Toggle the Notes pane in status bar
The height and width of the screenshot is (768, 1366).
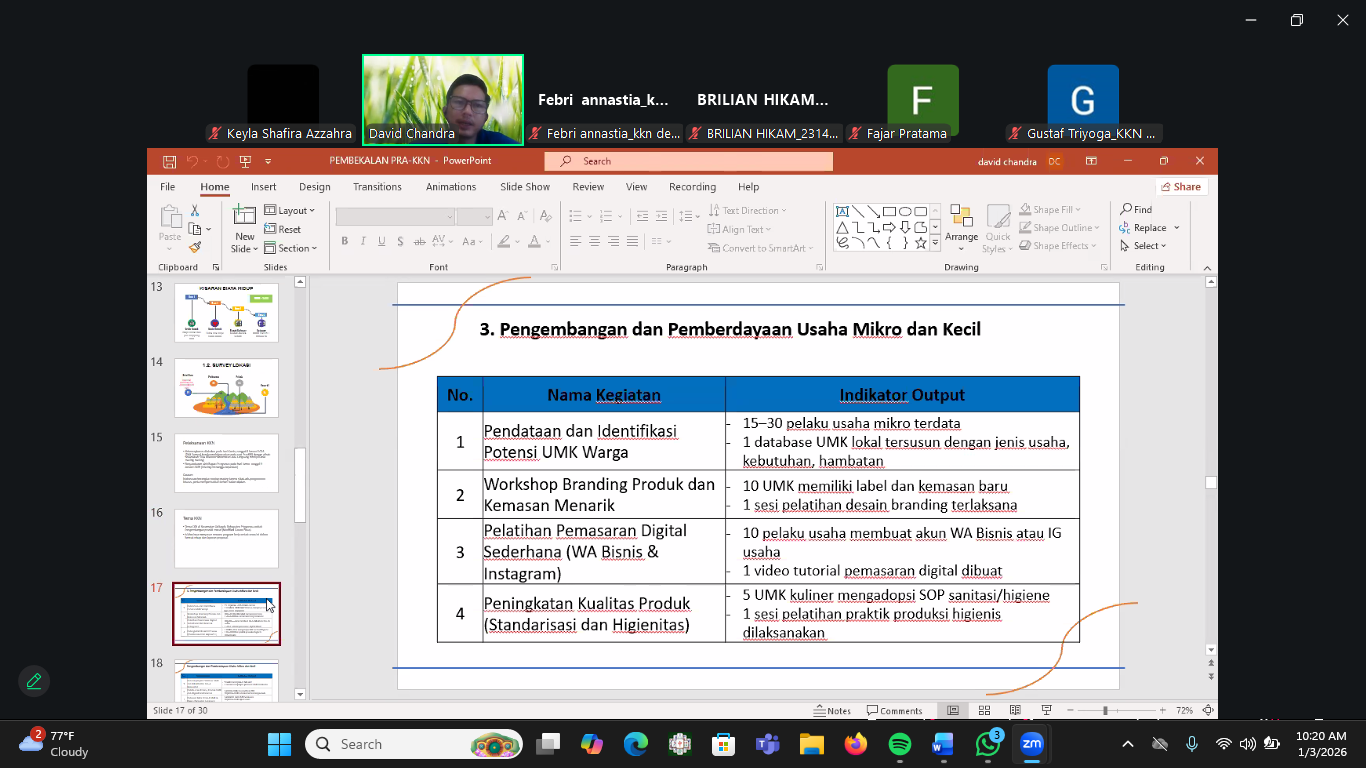click(x=831, y=711)
